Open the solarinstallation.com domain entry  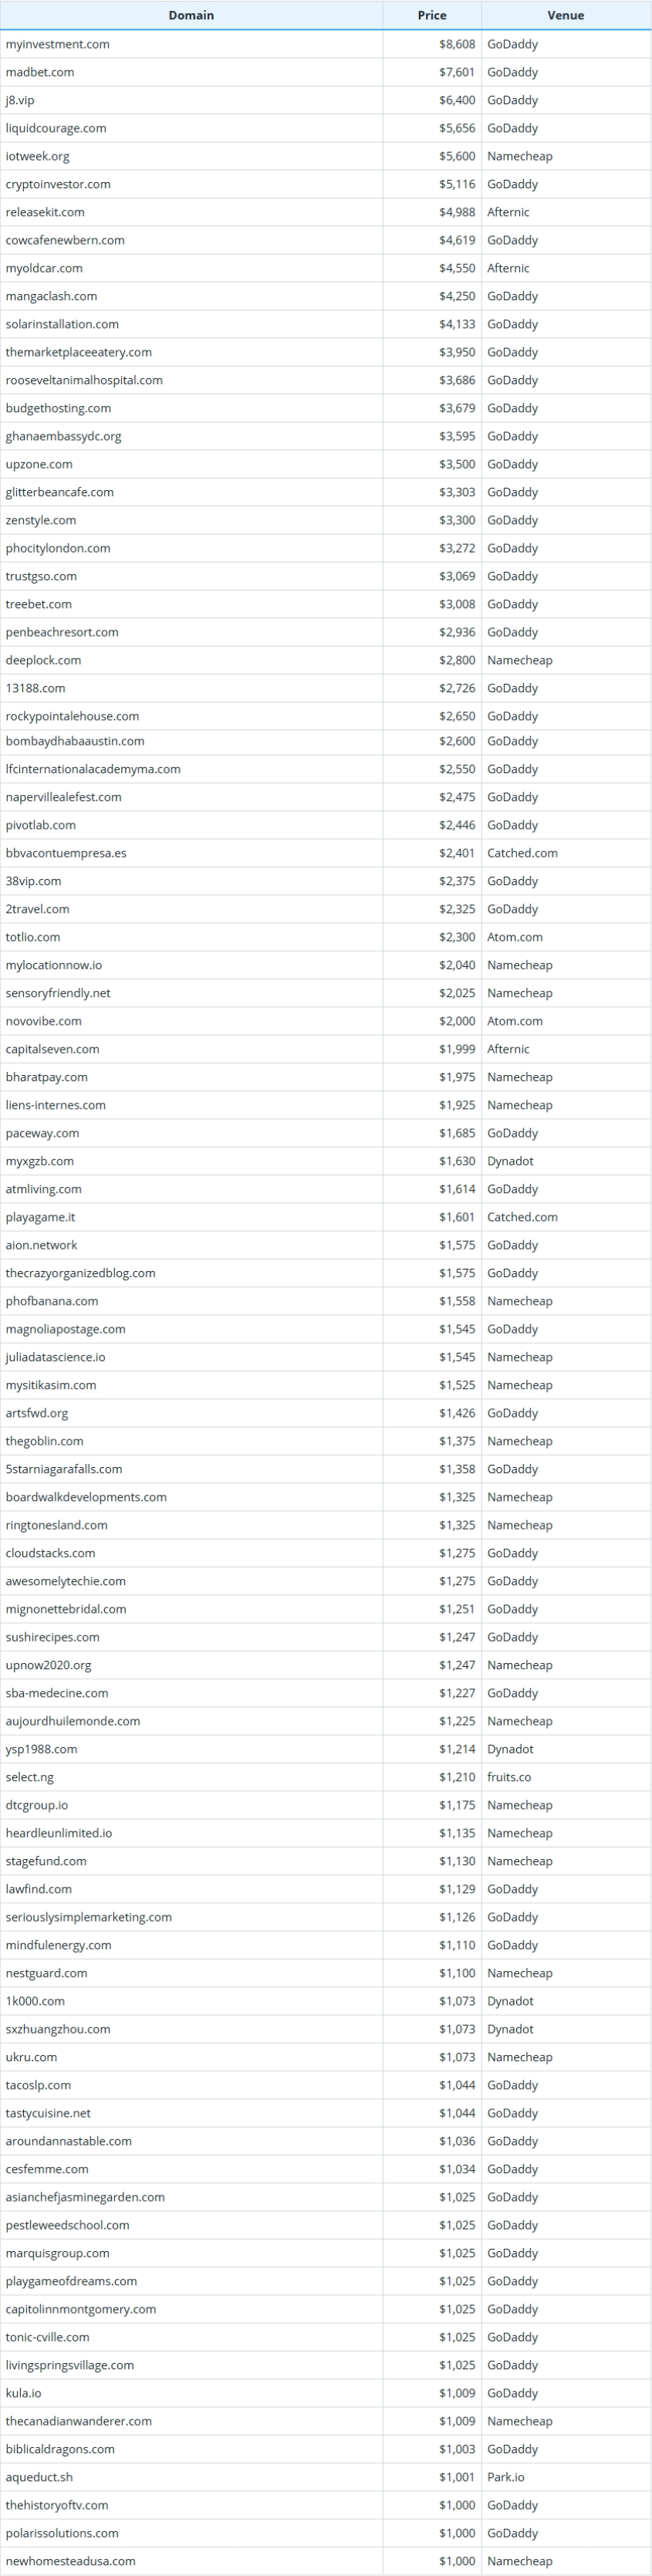(62, 324)
